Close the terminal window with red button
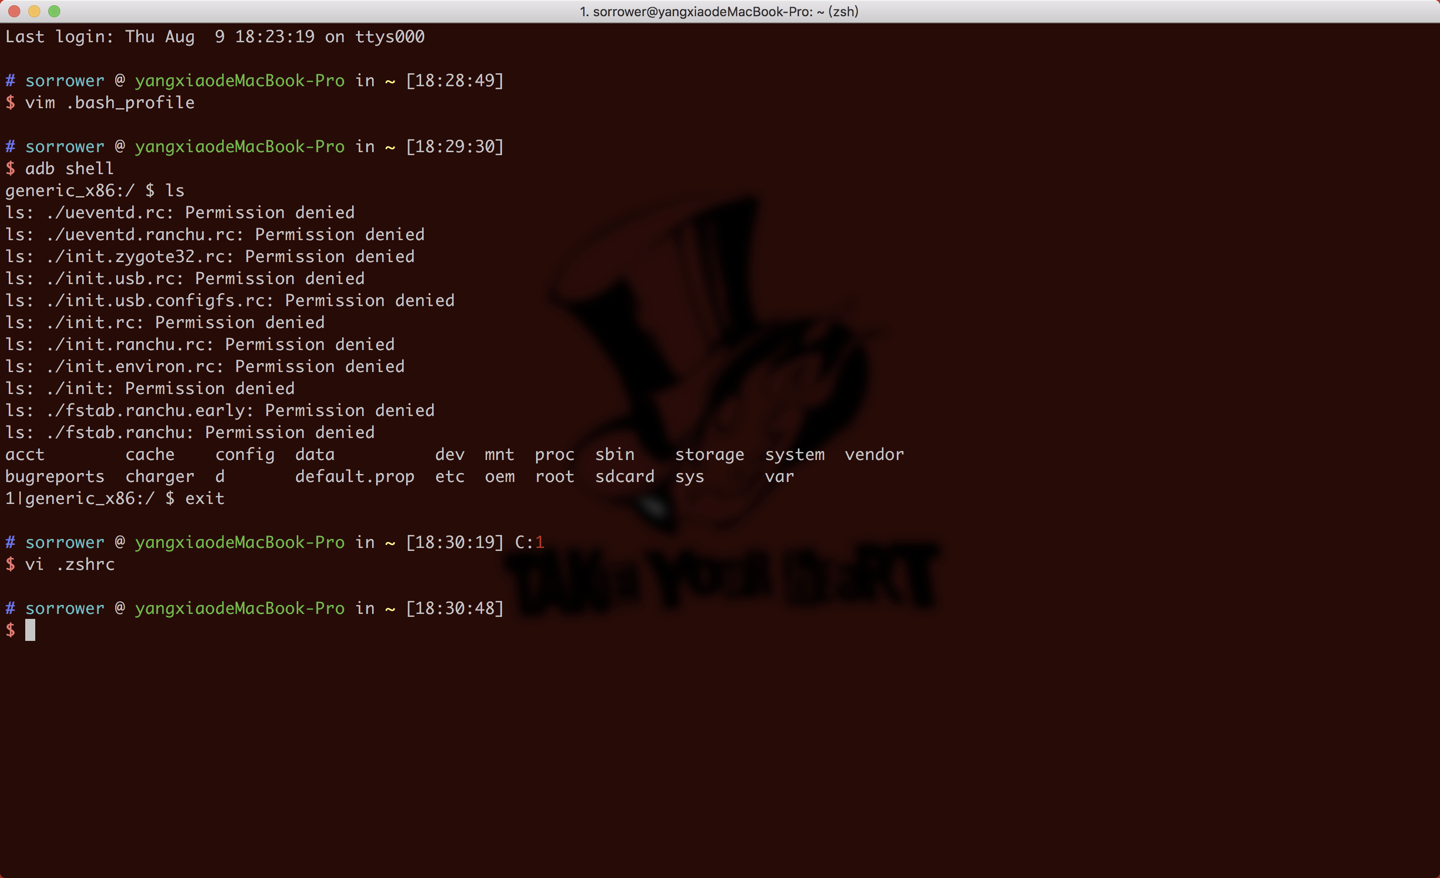Image resolution: width=1440 pixels, height=878 pixels. (14, 11)
